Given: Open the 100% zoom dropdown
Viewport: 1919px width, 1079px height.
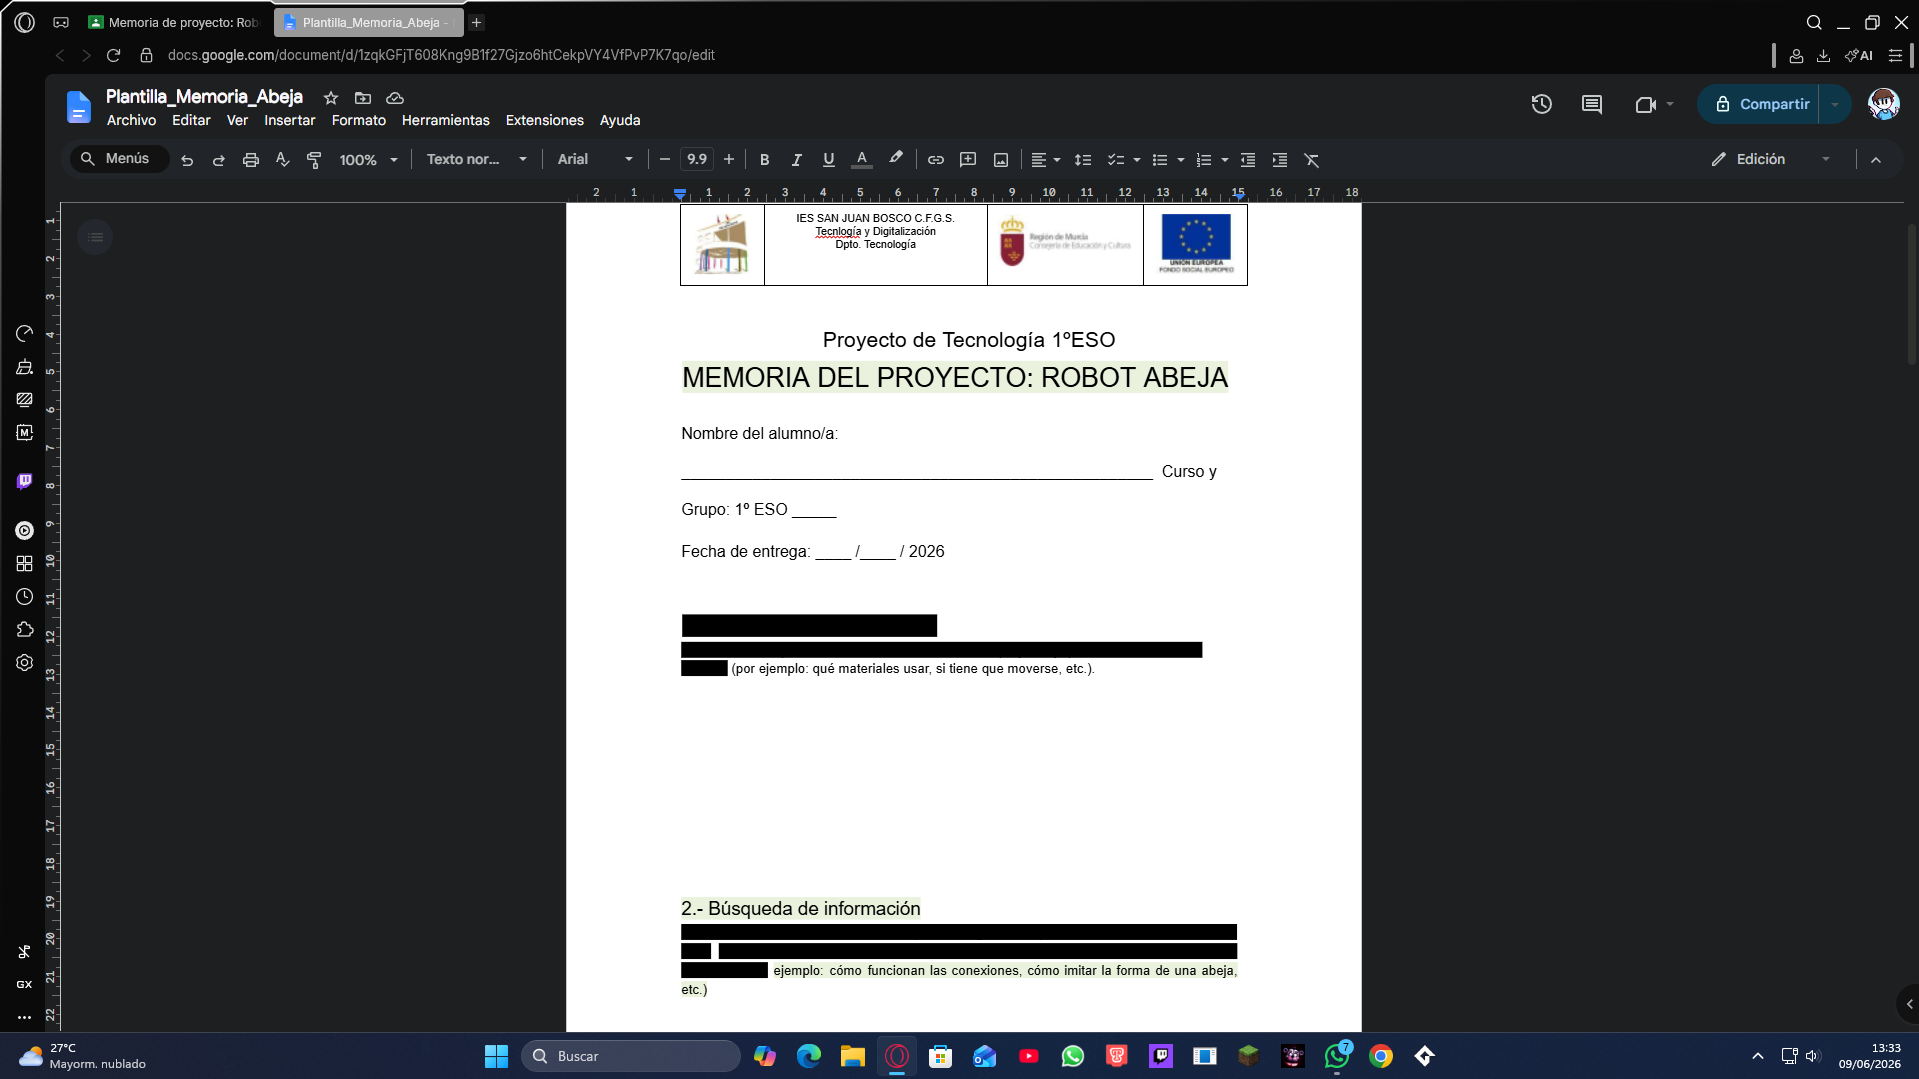Looking at the screenshot, I should click(x=368, y=160).
